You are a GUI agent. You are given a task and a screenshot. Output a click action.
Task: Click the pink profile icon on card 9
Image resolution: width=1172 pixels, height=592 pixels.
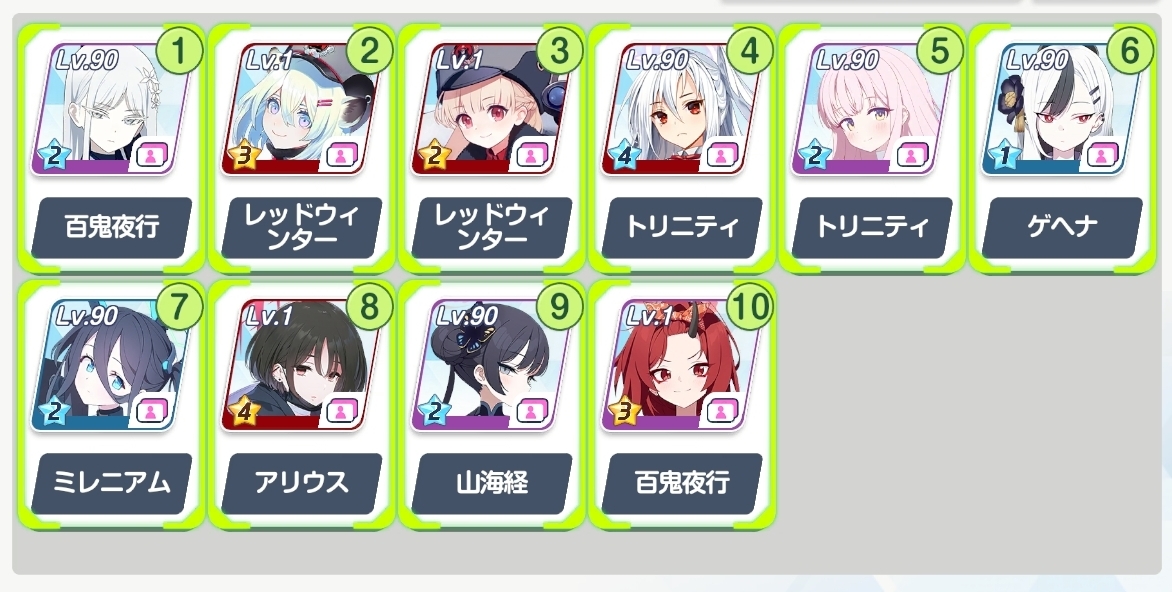(531, 412)
